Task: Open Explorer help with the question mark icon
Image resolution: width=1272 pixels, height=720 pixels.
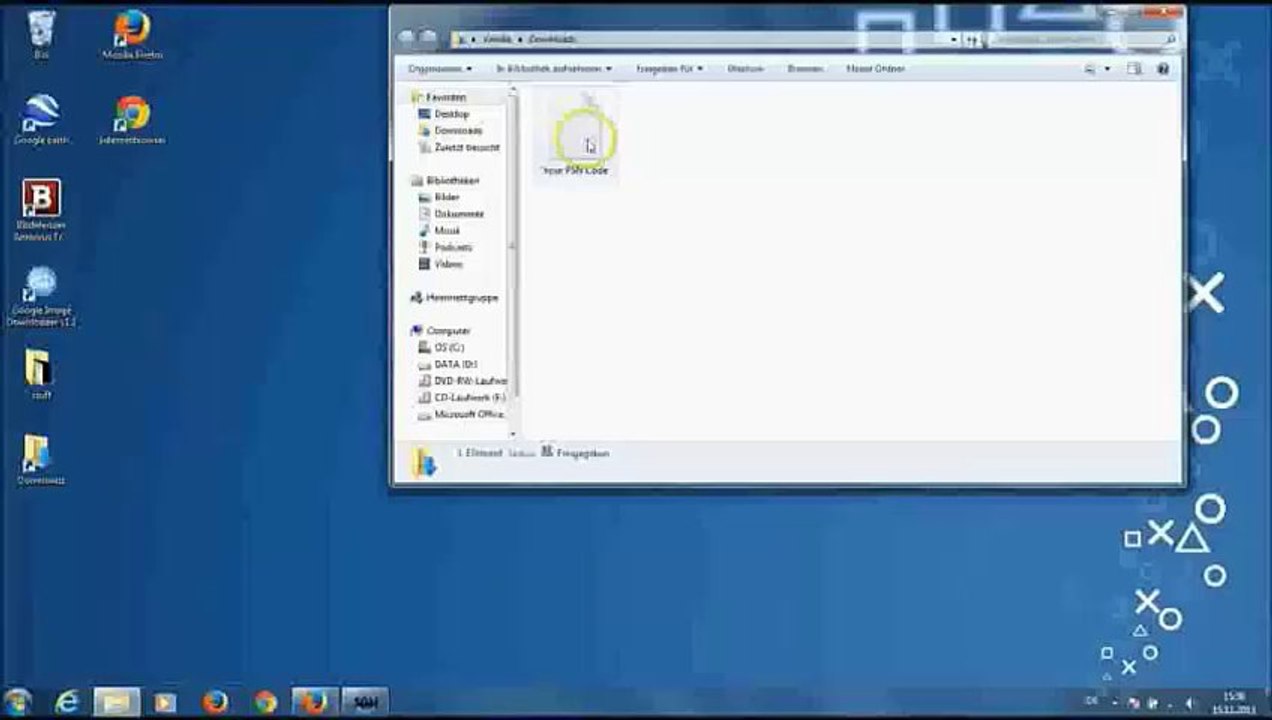Action: coord(1163,69)
